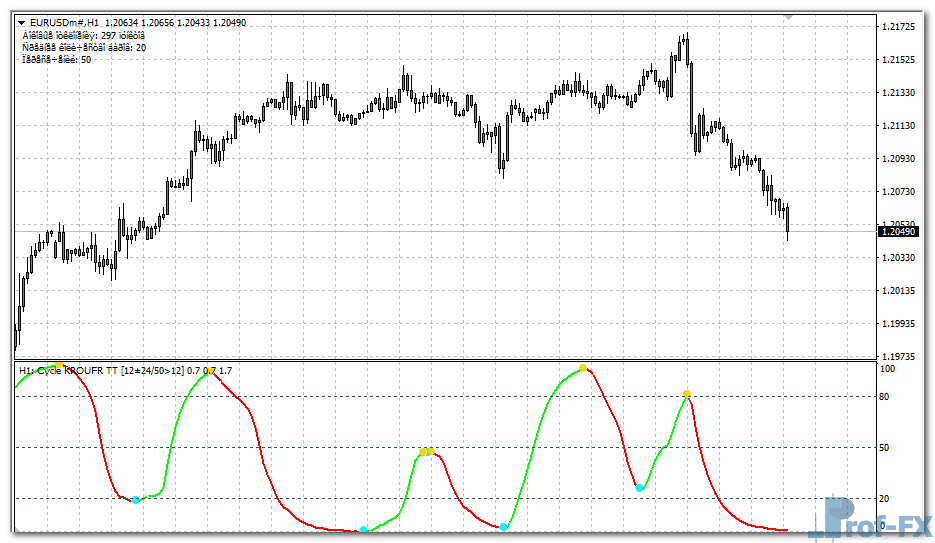
Task: Select the black 1.20490 current price label
Action: [898, 232]
